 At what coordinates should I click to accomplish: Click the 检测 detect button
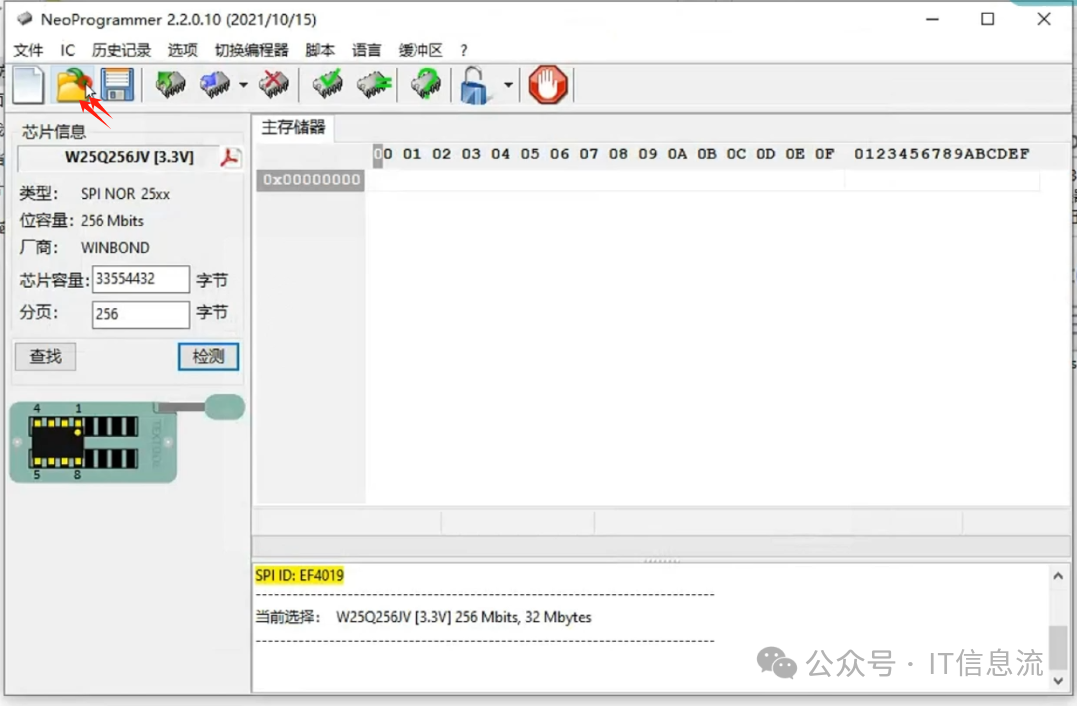coord(208,356)
